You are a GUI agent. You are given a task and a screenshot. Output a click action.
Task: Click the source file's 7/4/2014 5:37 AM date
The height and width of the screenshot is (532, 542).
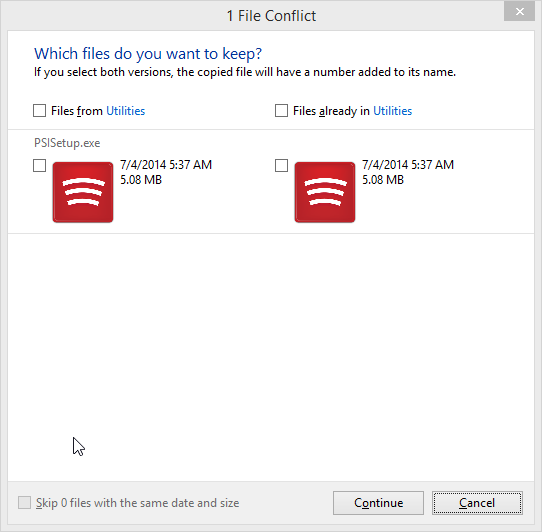click(166, 165)
